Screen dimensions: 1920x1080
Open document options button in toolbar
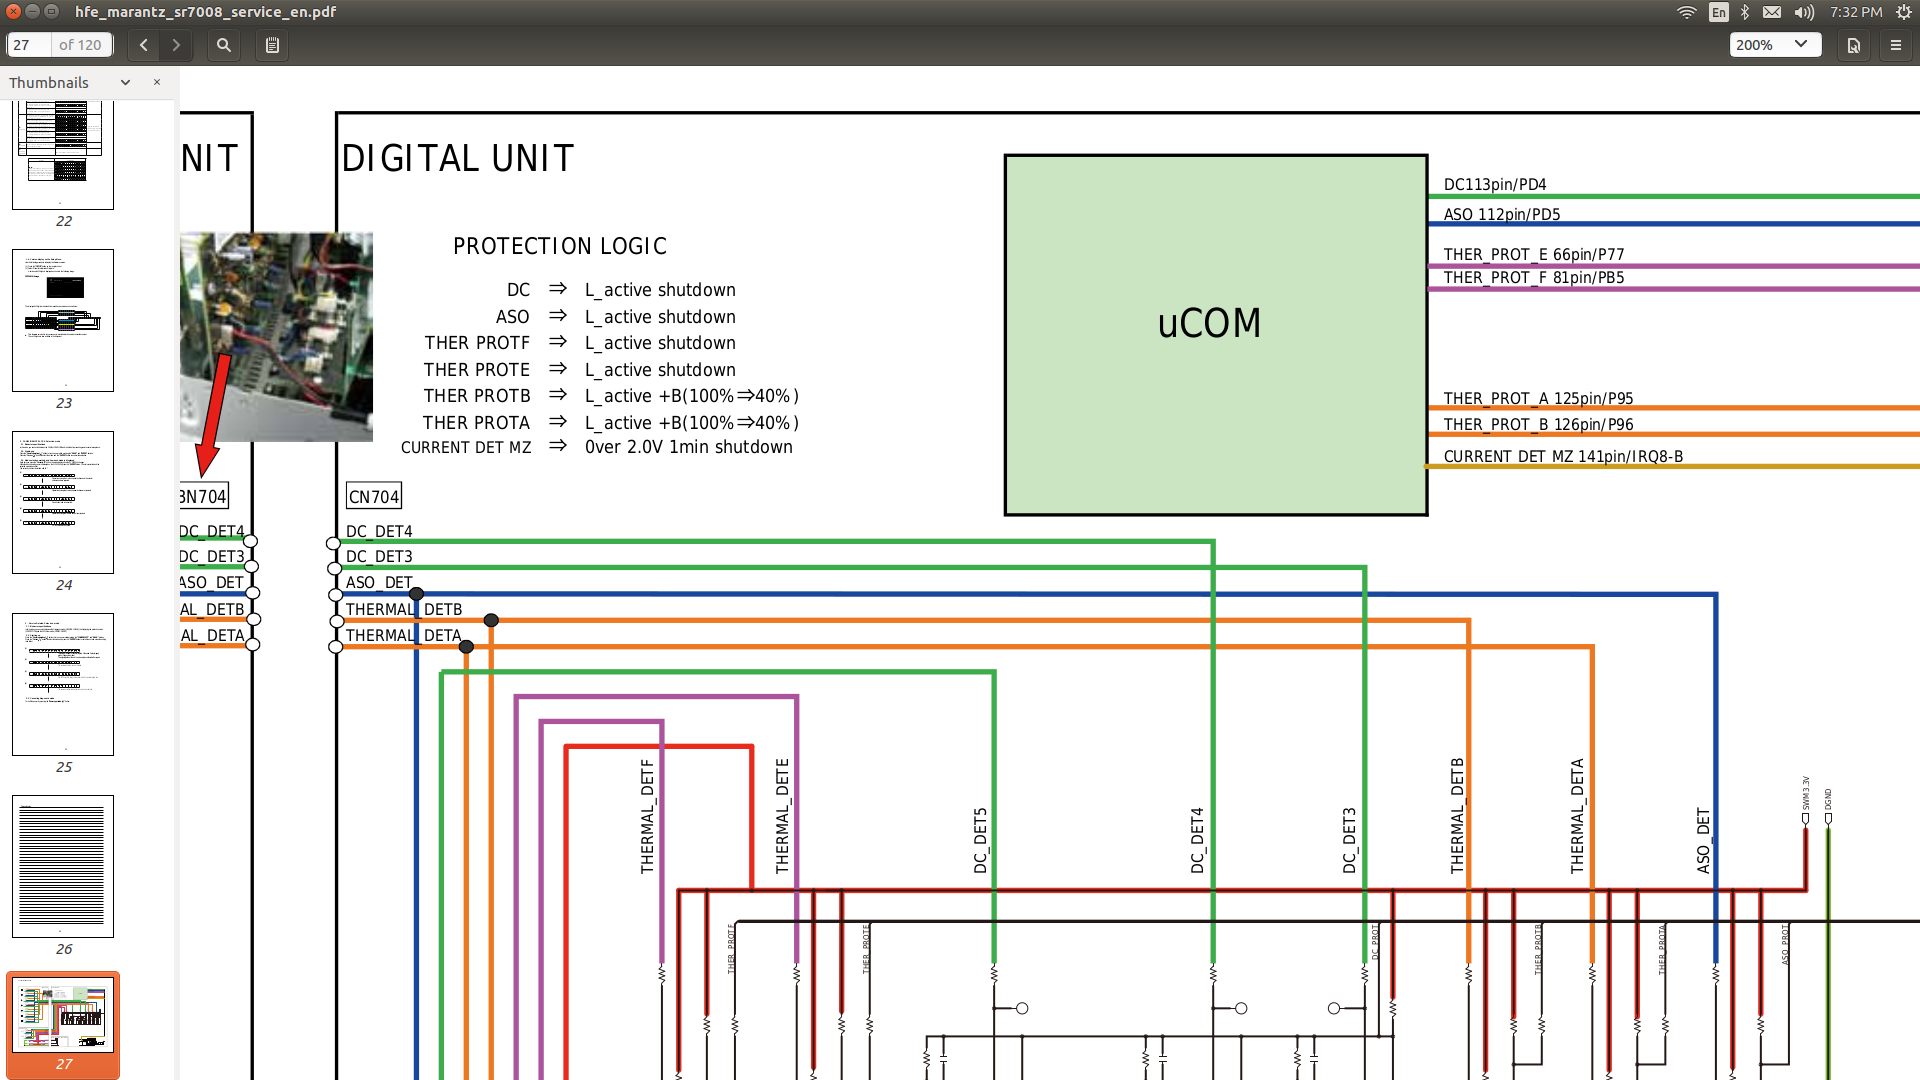[1854, 45]
